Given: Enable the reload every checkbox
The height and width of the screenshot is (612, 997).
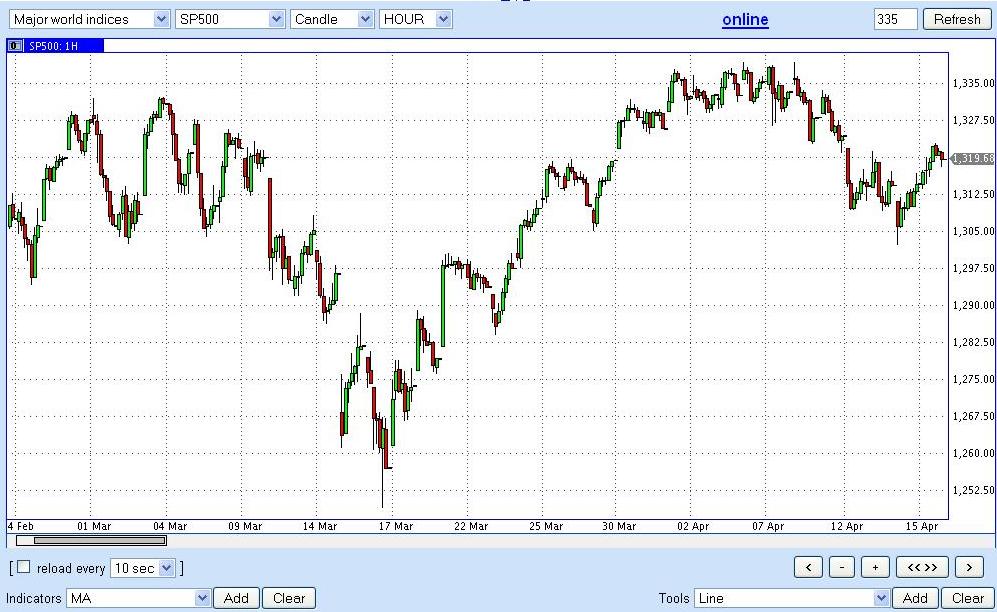Looking at the screenshot, I should pyautogui.click(x=24, y=567).
